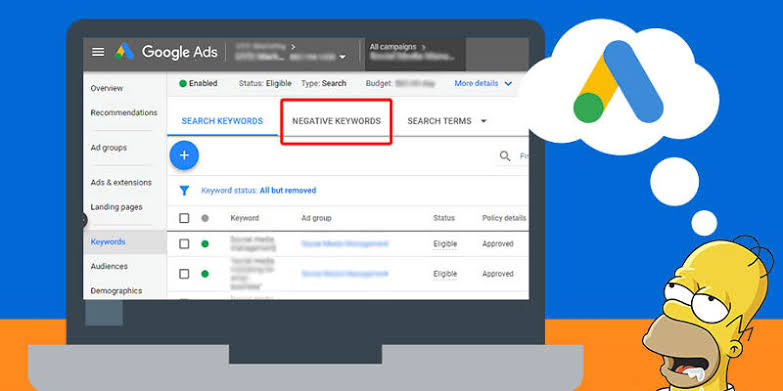Image resolution: width=783 pixels, height=391 pixels.
Task: Expand the More details chevron
Action: (508, 83)
